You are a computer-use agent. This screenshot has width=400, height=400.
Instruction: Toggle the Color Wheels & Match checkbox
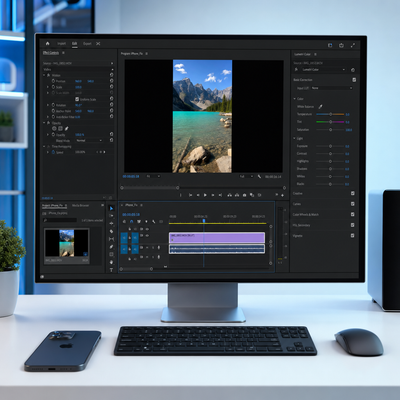(x=353, y=214)
